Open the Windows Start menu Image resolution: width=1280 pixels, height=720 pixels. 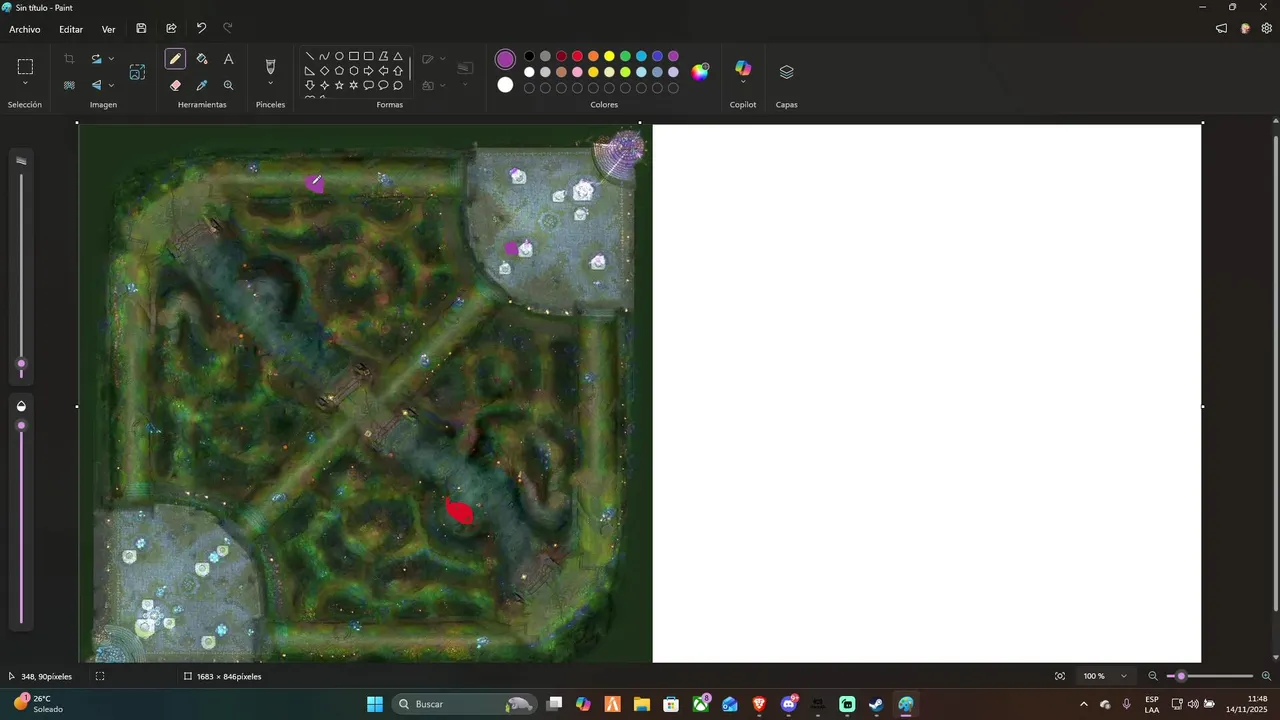pyautogui.click(x=375, y=704)
